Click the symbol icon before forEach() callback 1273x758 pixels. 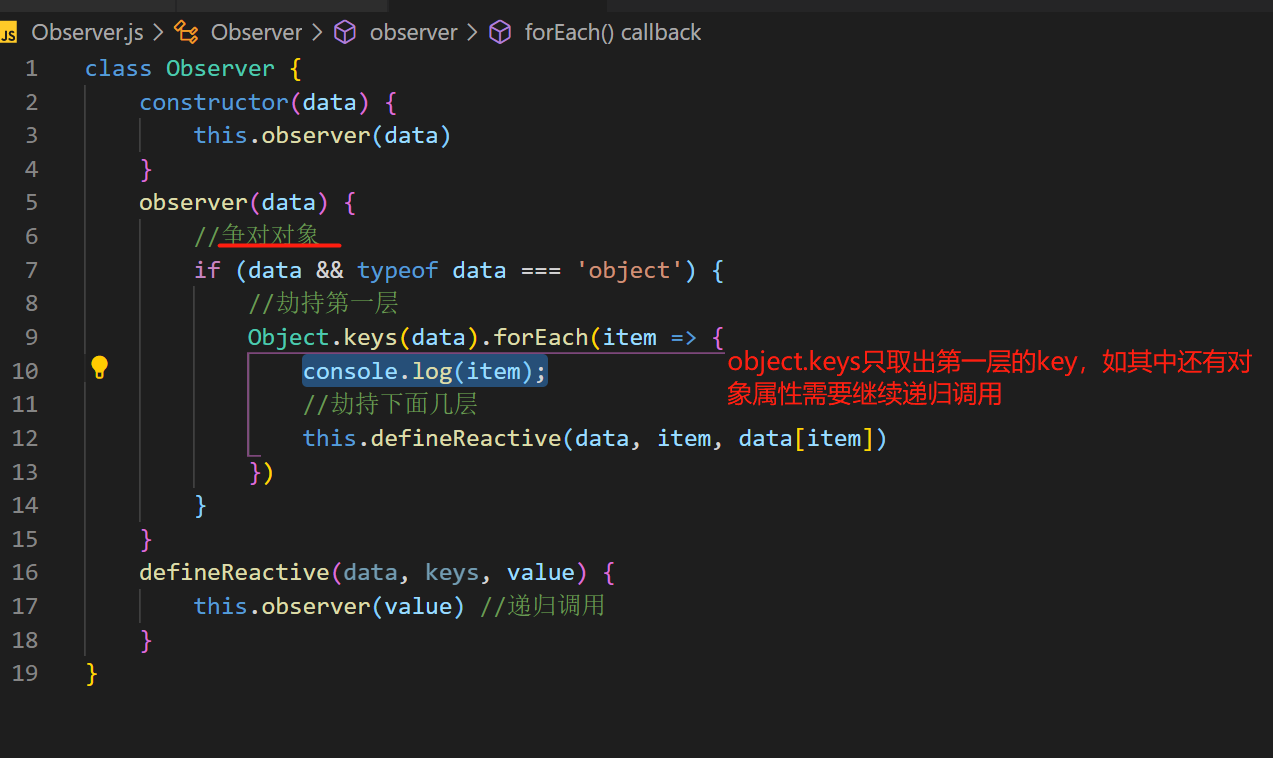pyautogui.click(x=500, y=32)
